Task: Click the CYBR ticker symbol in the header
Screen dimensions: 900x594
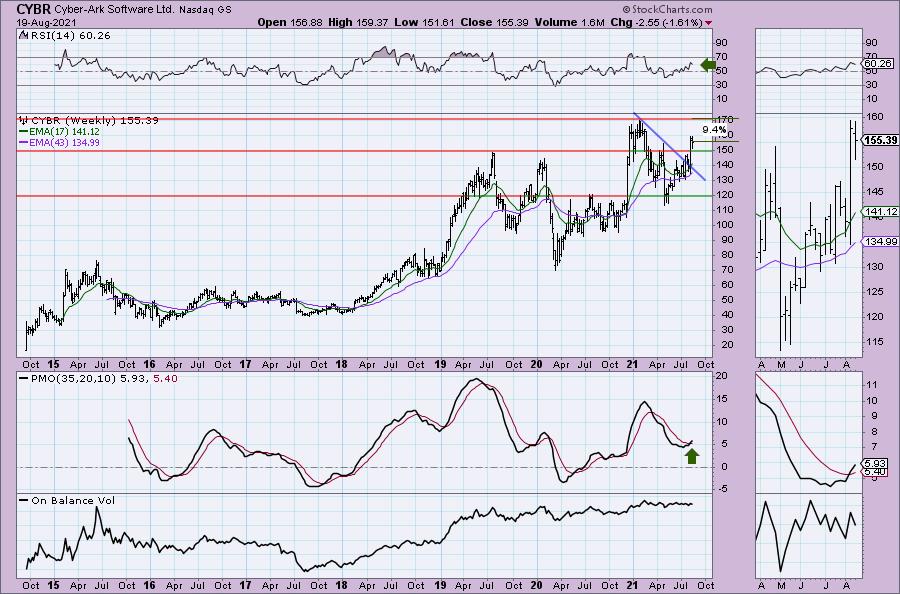Action: (x=34, y=9)
